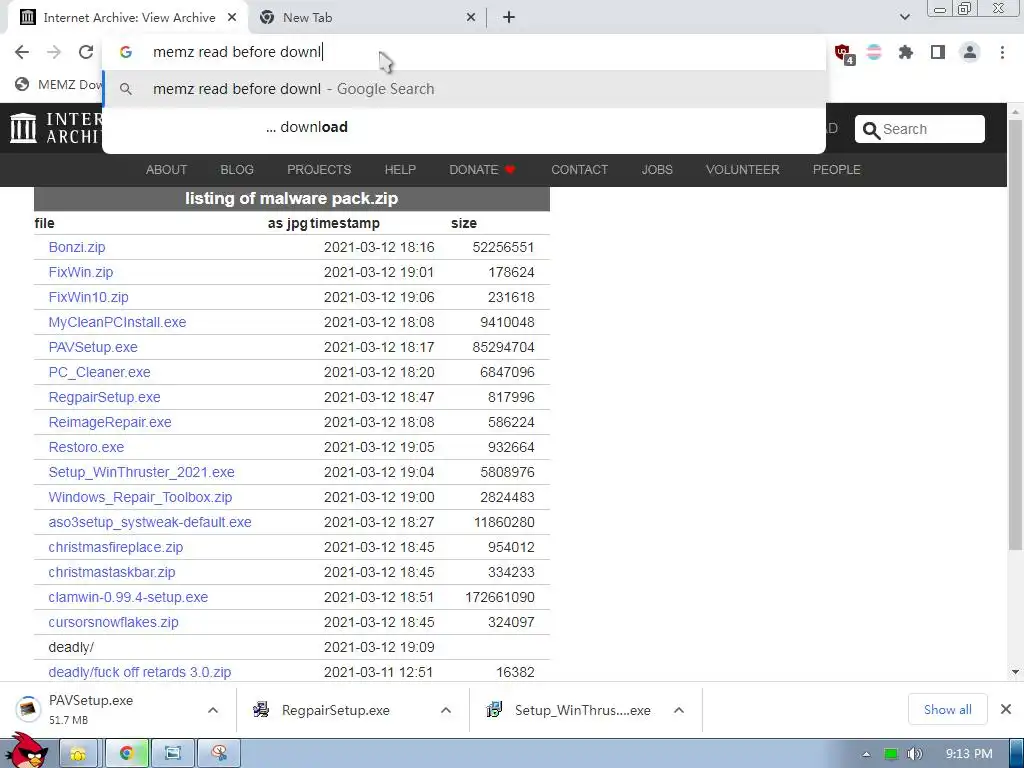Open the HELP menu item
The width and height of the screenshot is (1024, 768).
click(x=400, y=170)
